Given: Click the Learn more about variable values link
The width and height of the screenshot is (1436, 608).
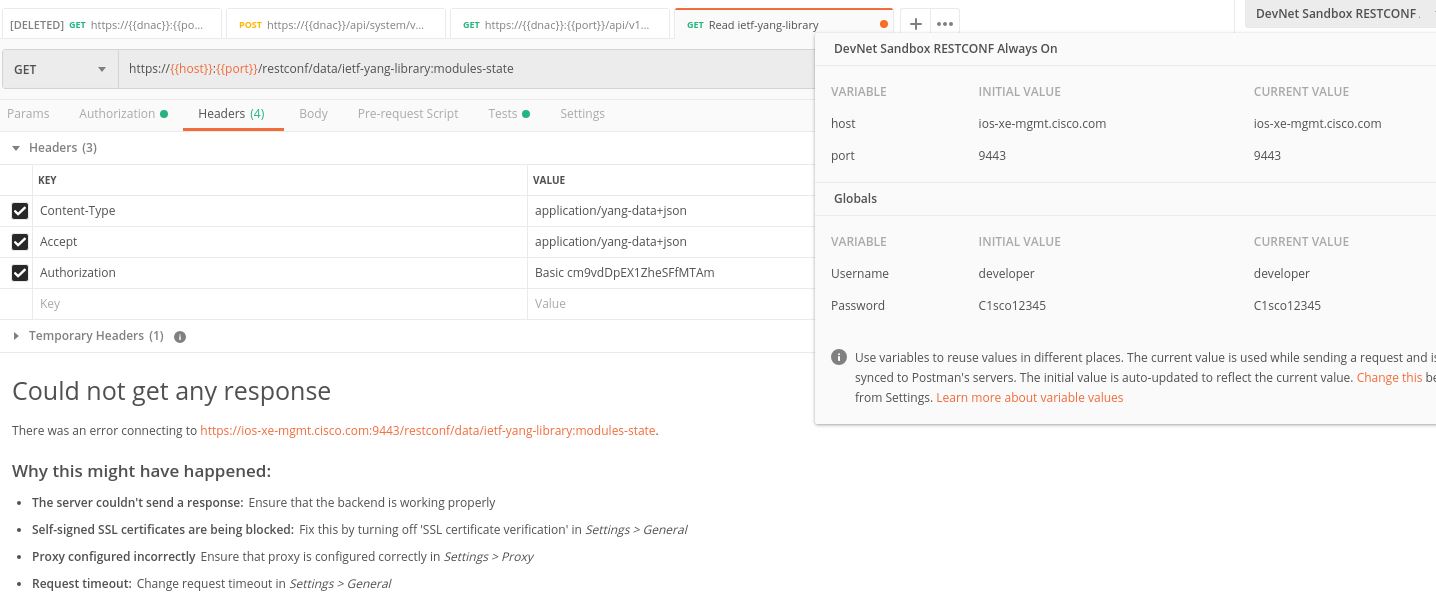Looking at the screenshot, I should click(1029, 397).
